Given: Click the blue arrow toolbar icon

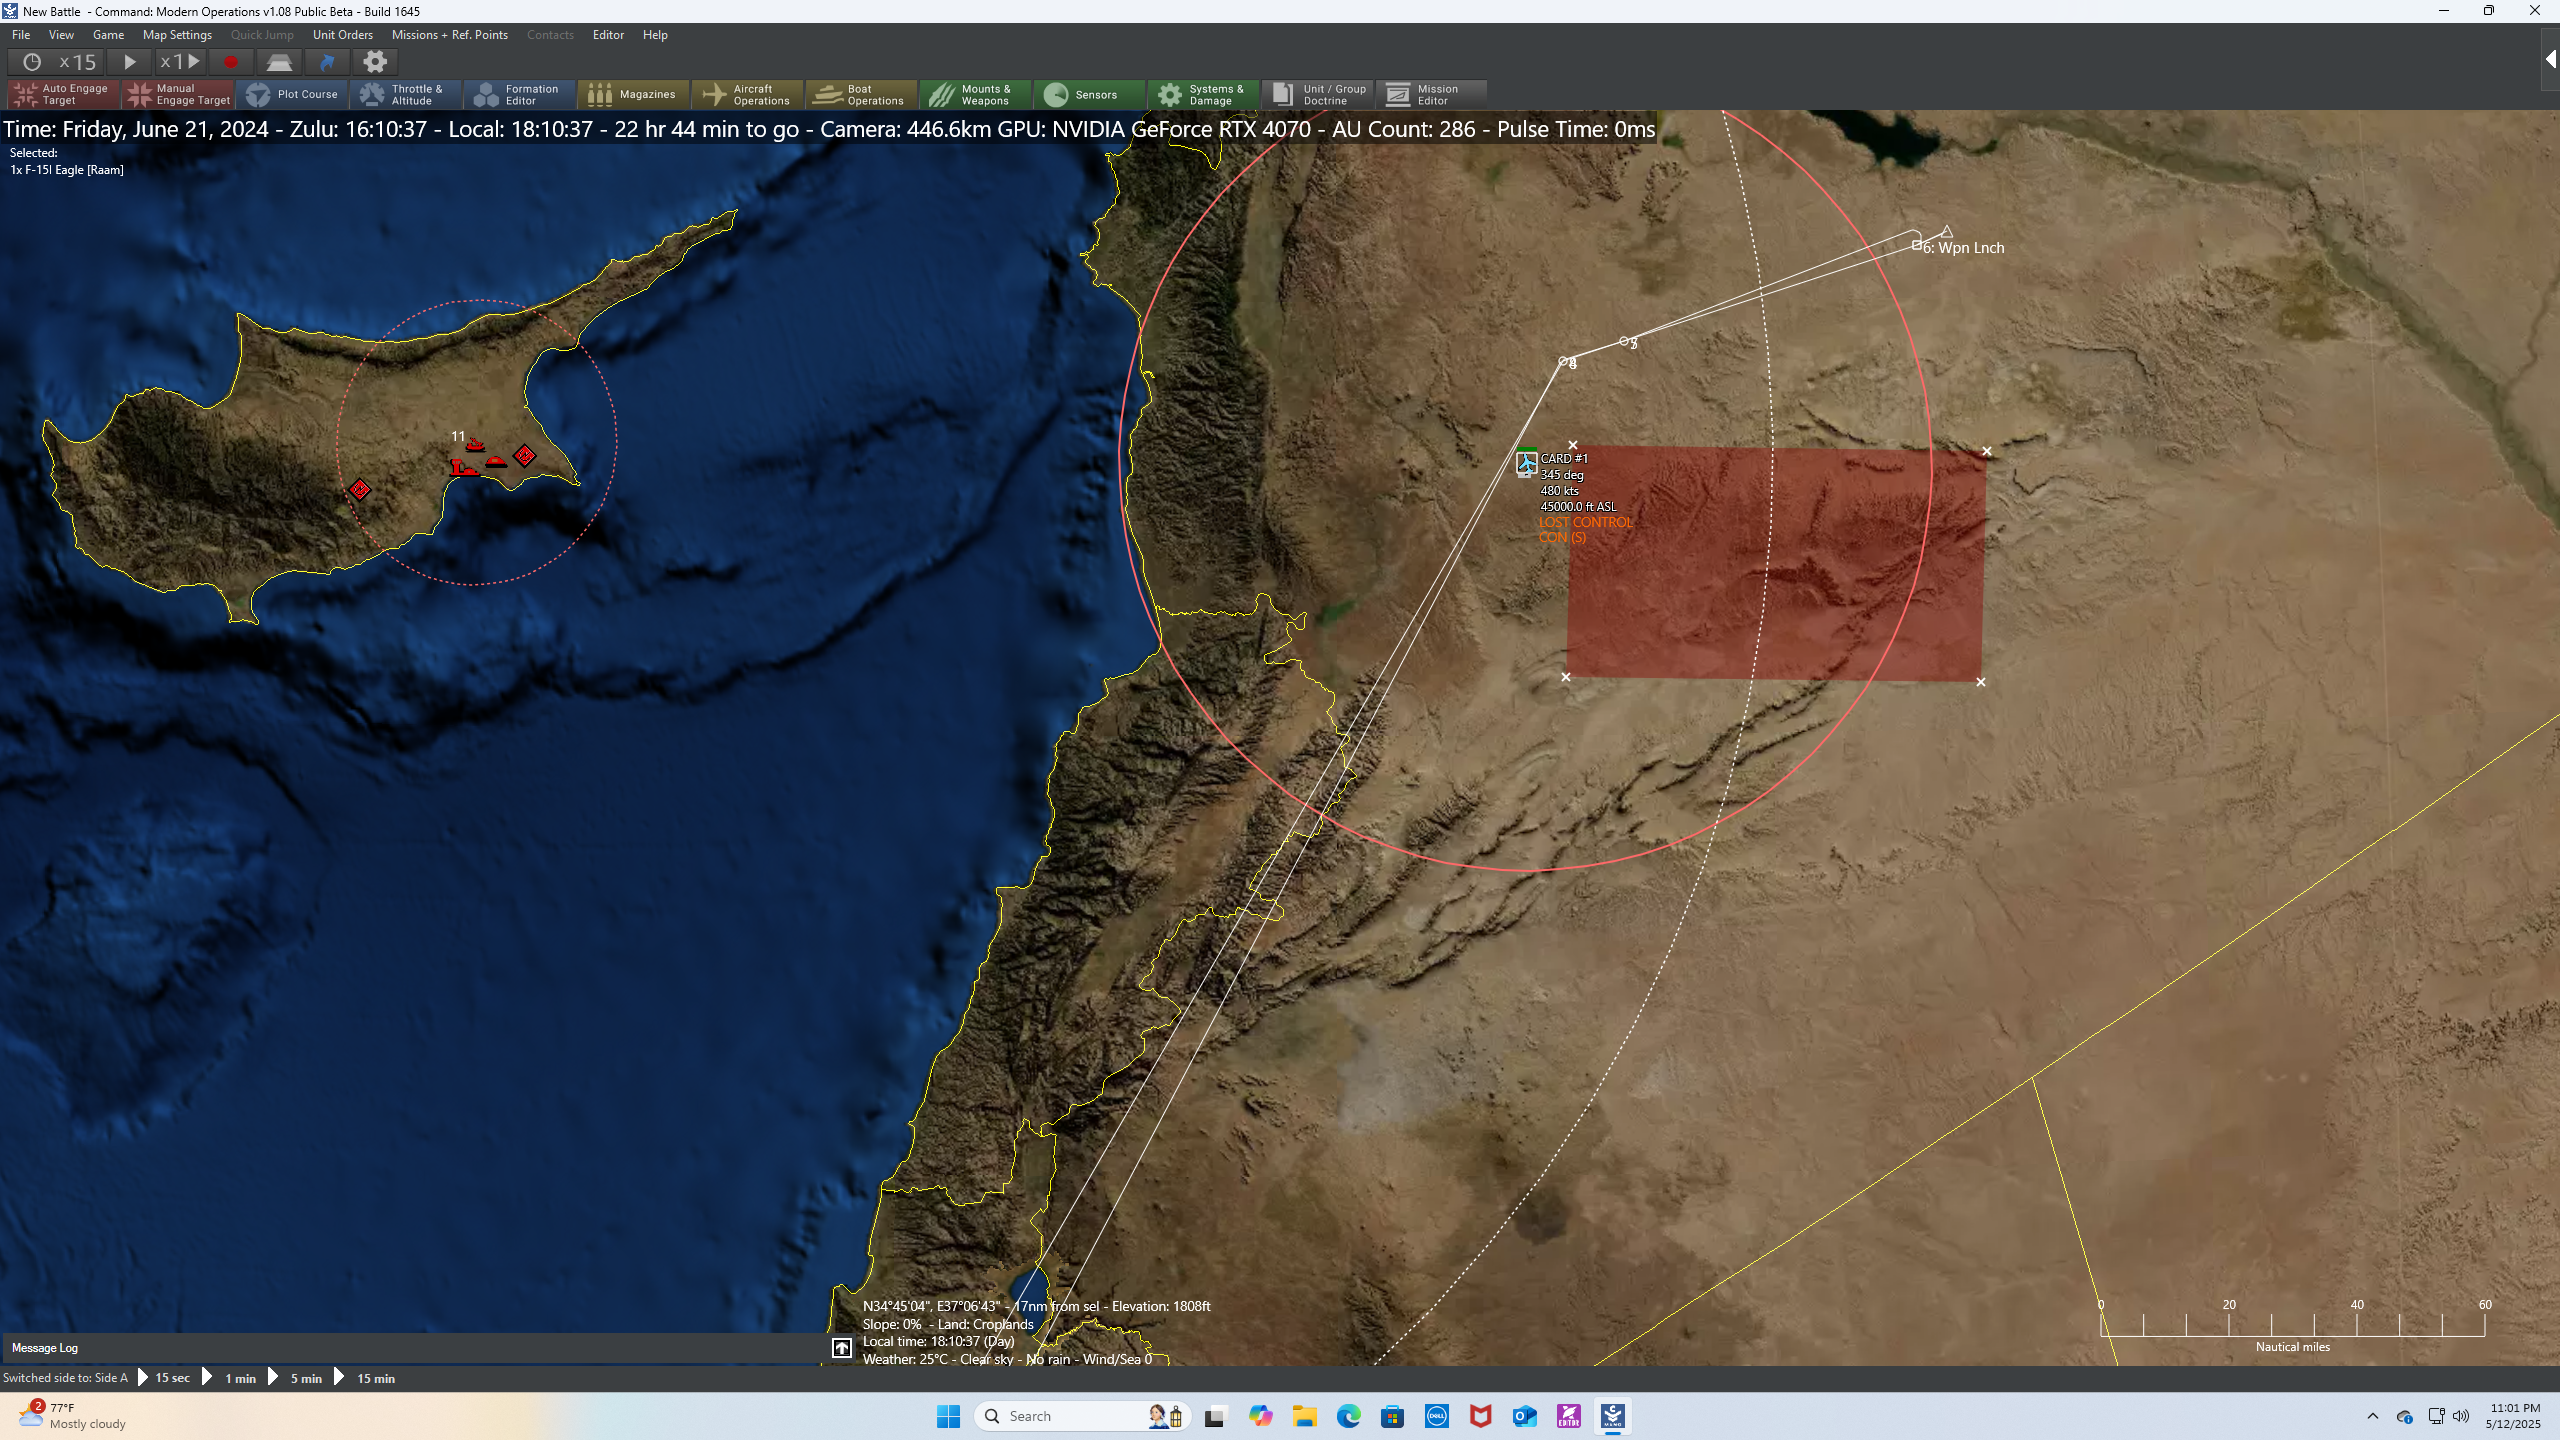Looking at the screenshot, I should pyautogui.click(x=327, y=62).
